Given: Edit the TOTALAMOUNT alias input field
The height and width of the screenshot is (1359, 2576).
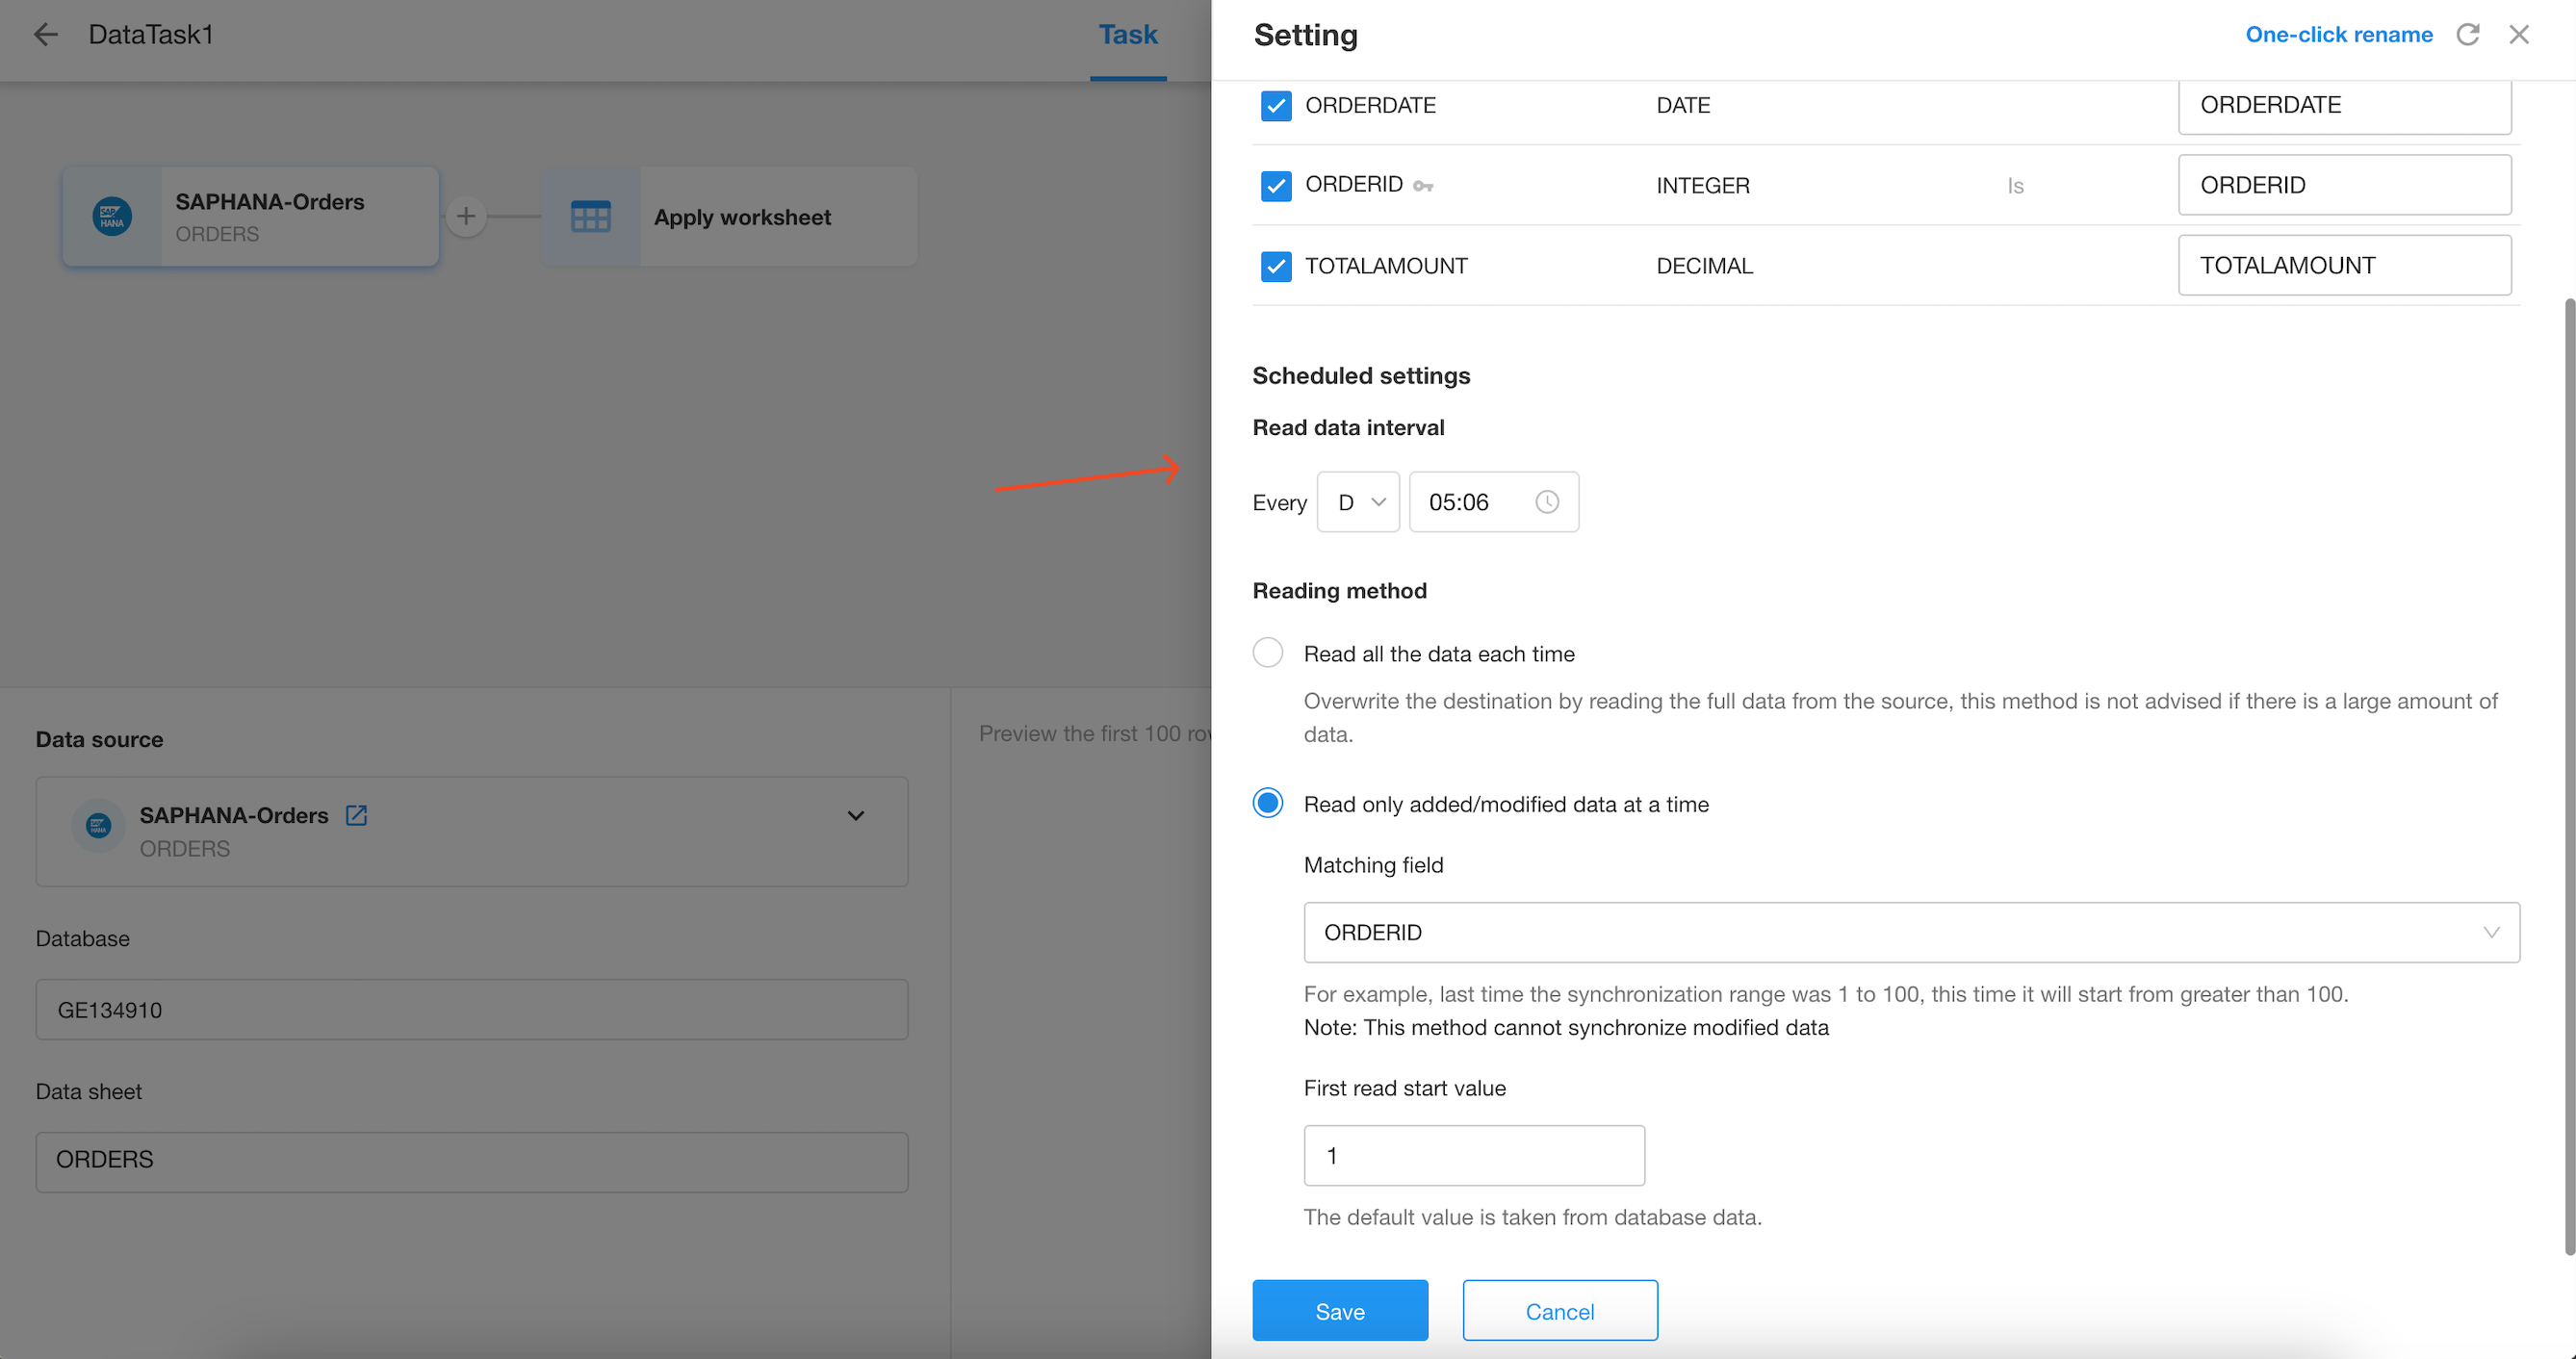Looking at the screenshot, I should (x=2344, y=265).
